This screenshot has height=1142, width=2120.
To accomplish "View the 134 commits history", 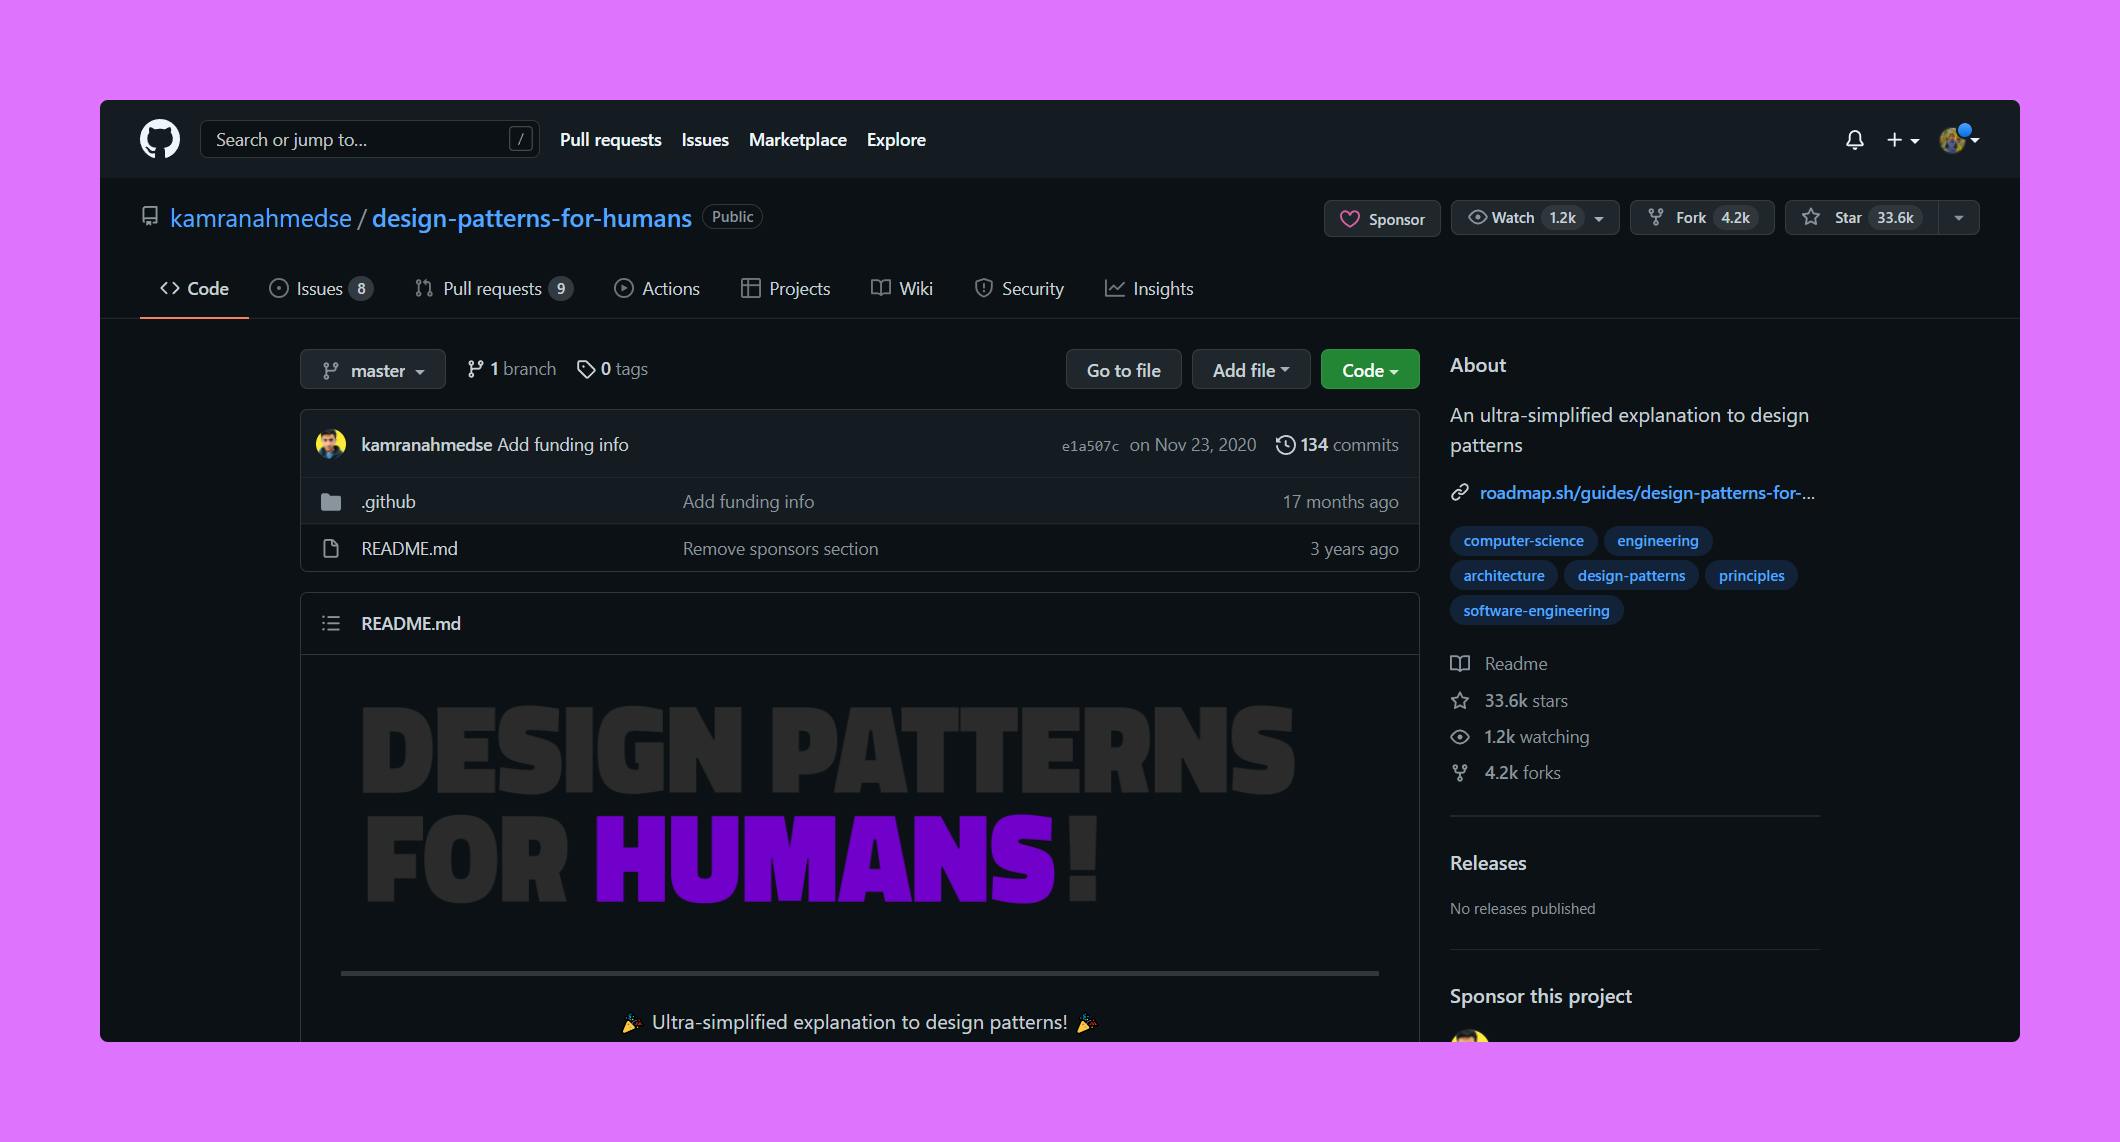I will 1337,445.
